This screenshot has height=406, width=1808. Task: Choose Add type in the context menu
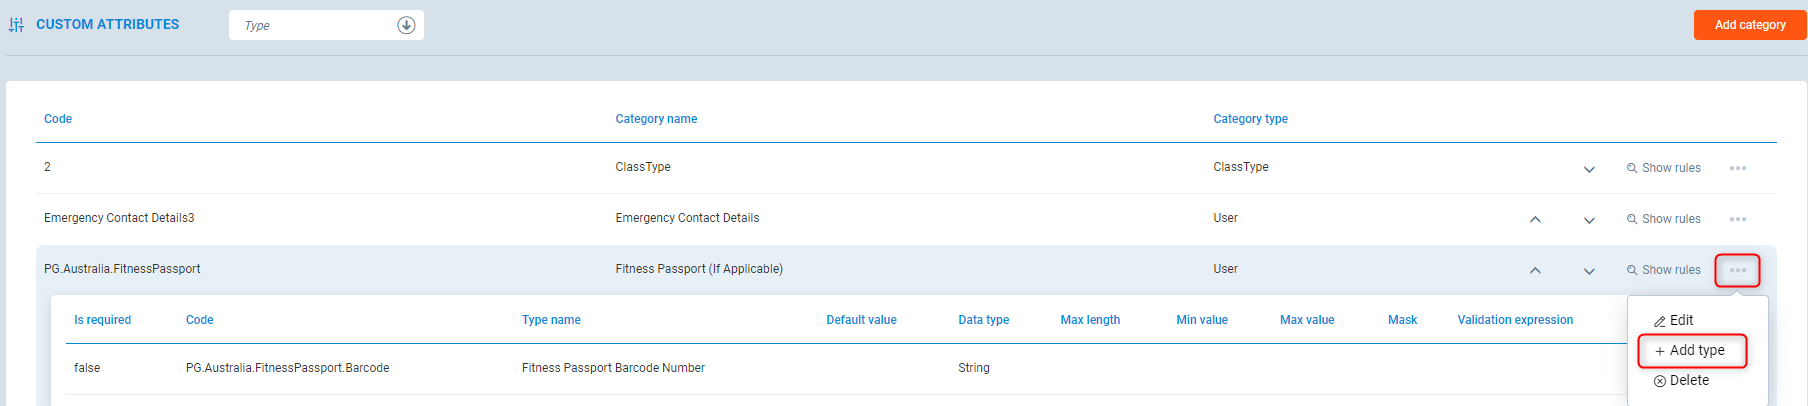[1690, 350]
